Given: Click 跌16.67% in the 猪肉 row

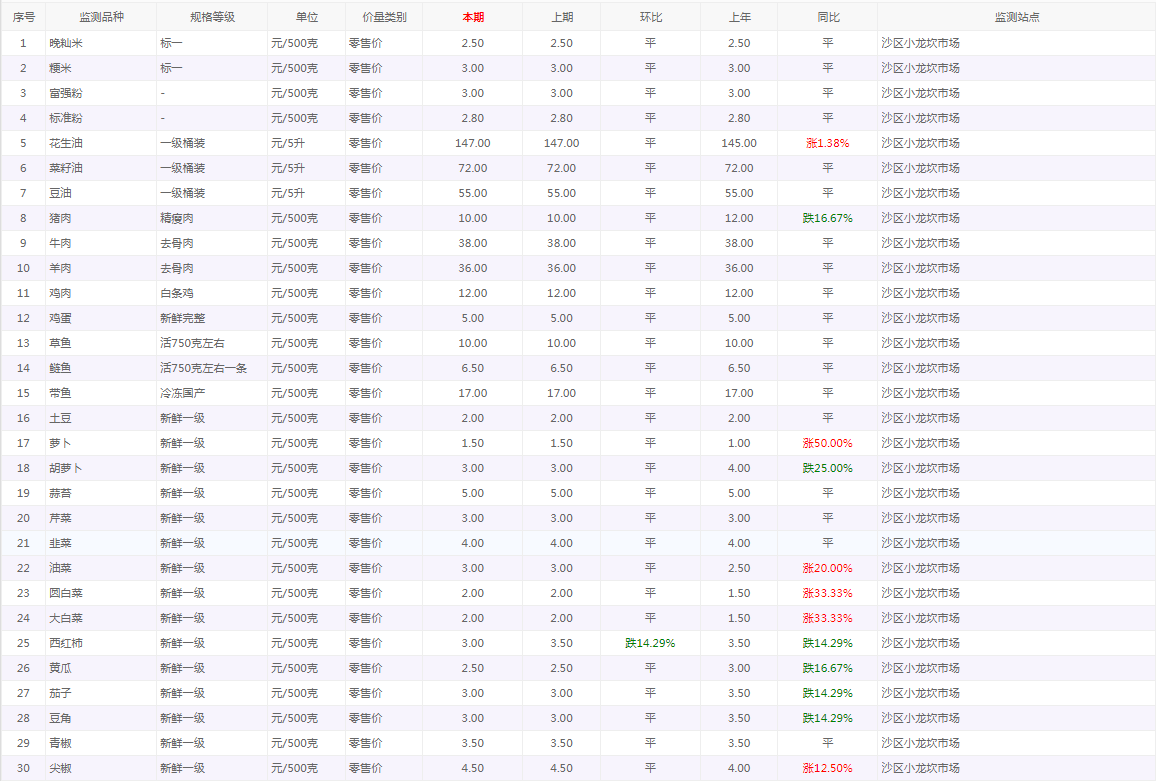Looking at the screenshot, I should pyautogui.click(x=828, y=219).
